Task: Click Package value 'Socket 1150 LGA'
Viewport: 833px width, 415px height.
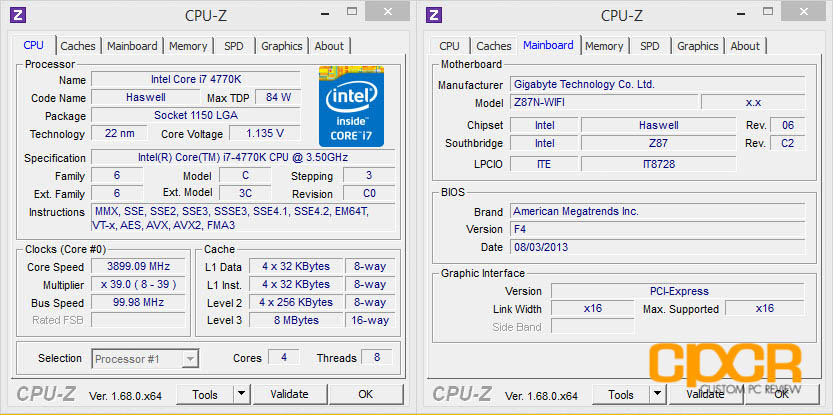Action: coord(196,115)
